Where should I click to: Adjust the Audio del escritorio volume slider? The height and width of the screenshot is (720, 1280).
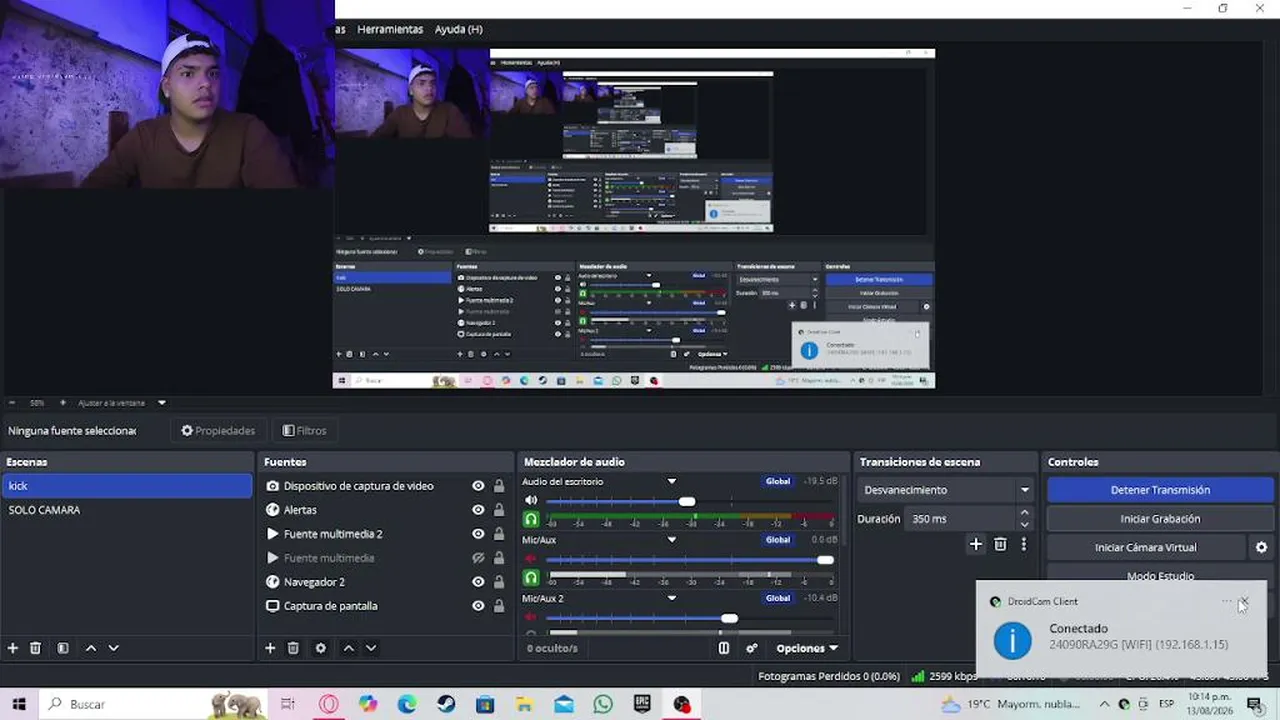pyautogui.click(x=687, y=501)
